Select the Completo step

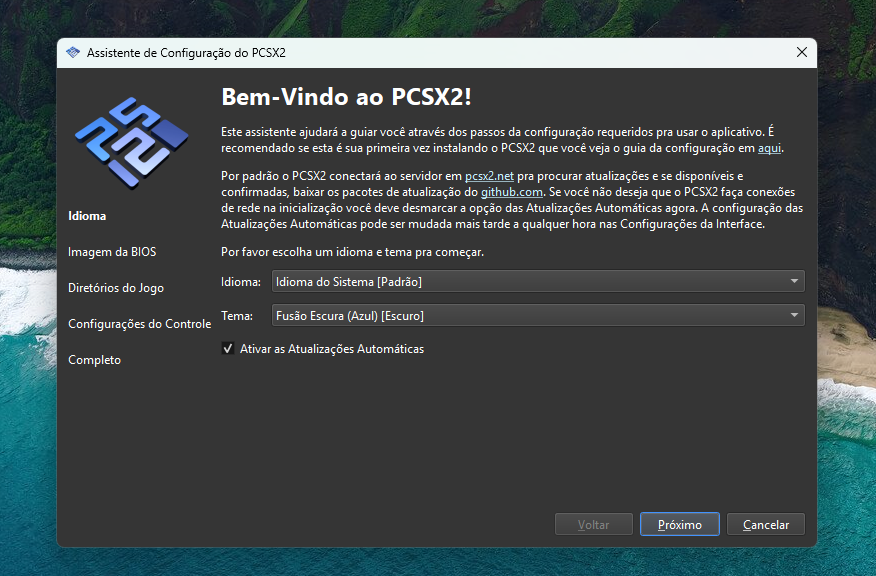coord(94,360)
